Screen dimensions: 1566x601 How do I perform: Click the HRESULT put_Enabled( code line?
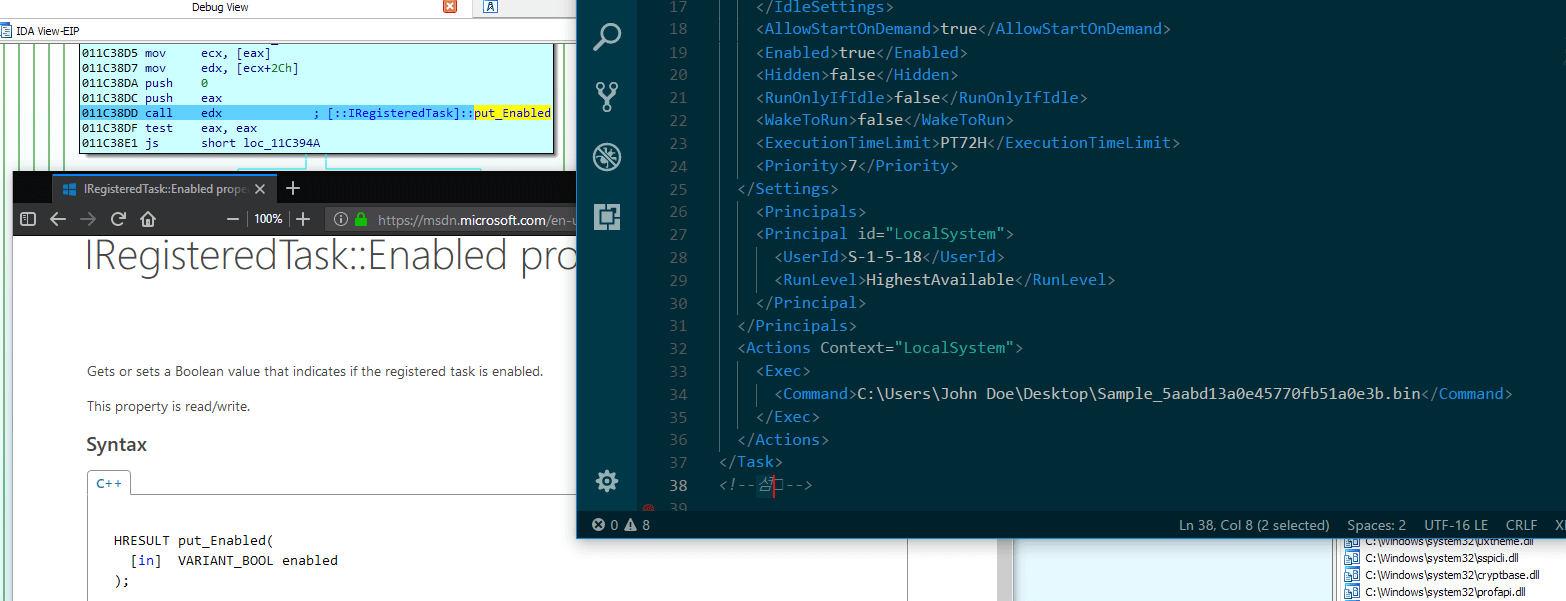193,541
